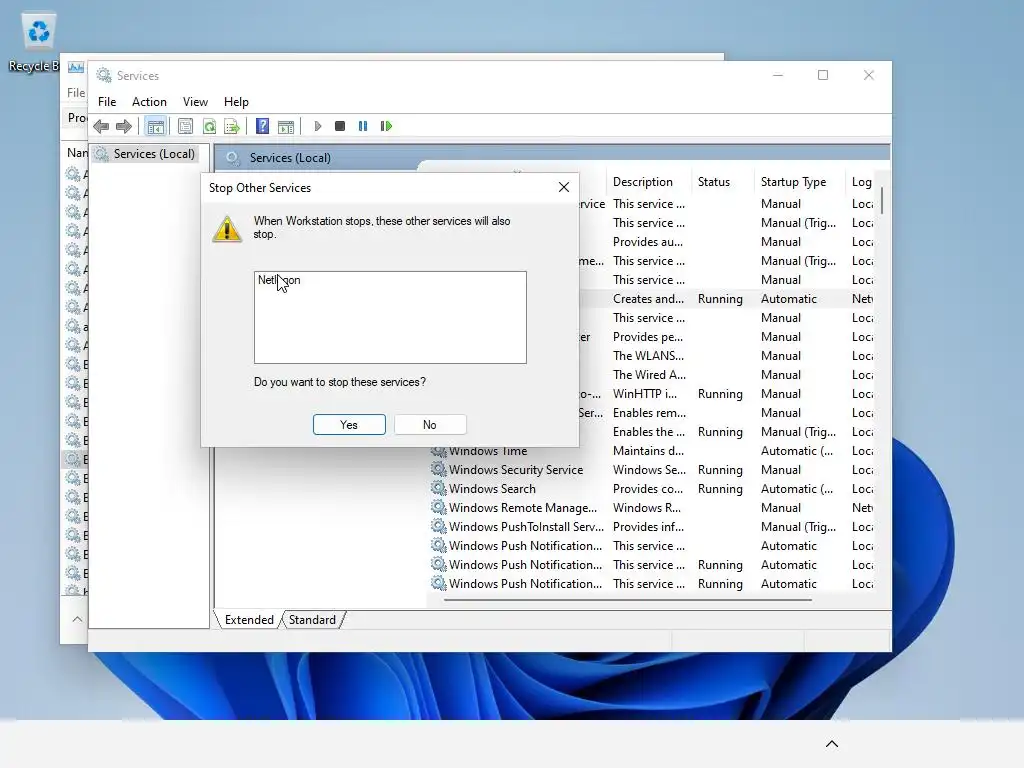Click the 'Provides pe...' description cell
1024x768 pixels.
(648, 336)
